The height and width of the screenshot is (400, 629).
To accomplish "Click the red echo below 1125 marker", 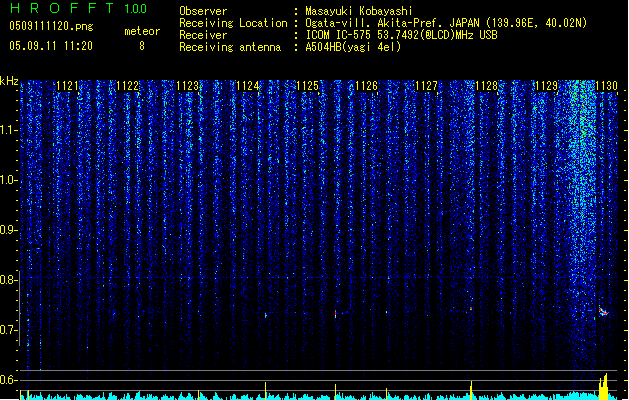I will 335,314.
